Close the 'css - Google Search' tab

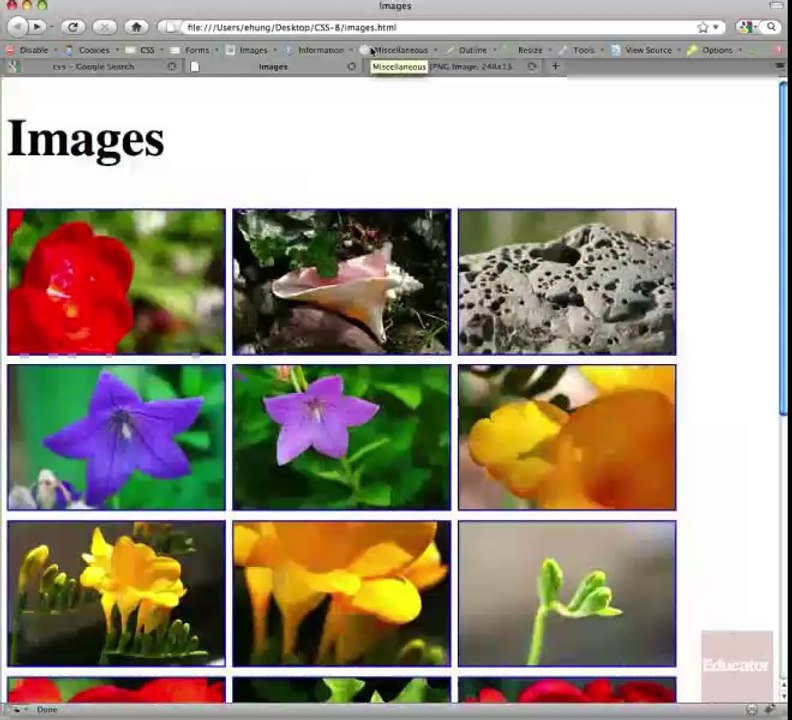click(x=172, y=66)
